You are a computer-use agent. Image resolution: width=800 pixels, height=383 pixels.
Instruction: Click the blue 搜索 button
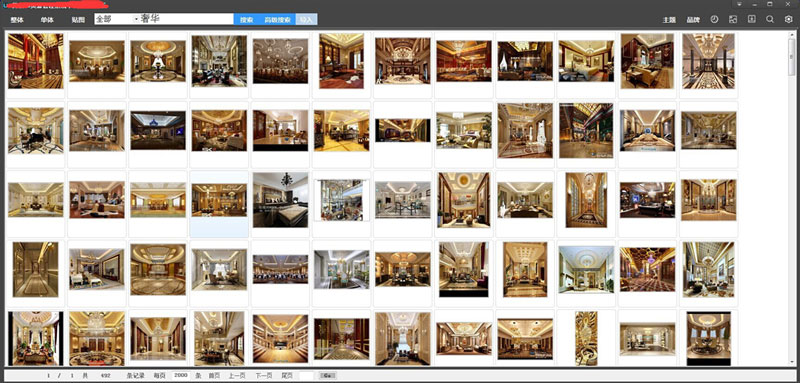246,20
